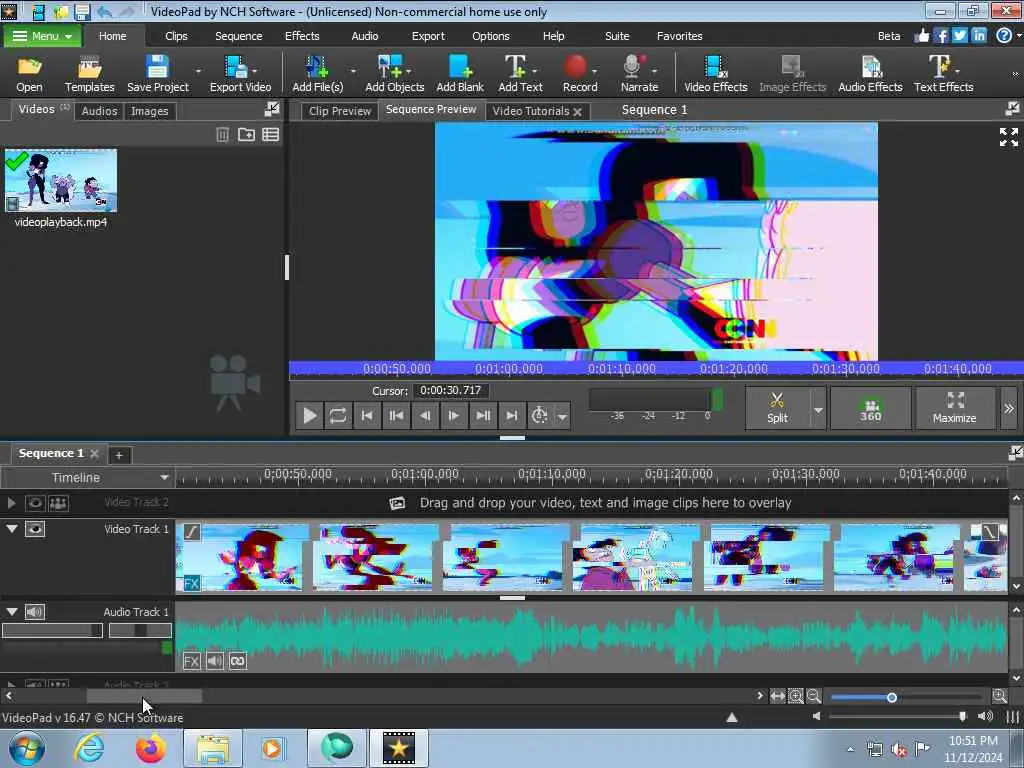Jump to the sequence start
This screenshot has height=768, width=1024.
pyautogui.click(x=367, y=416)
